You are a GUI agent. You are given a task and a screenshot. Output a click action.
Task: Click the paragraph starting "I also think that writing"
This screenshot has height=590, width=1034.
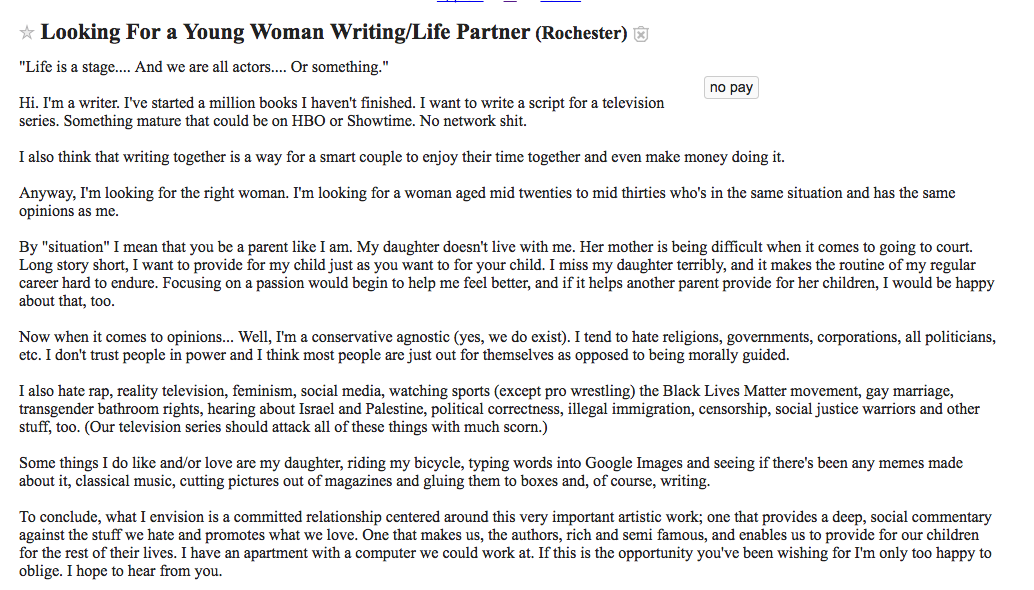401,157
